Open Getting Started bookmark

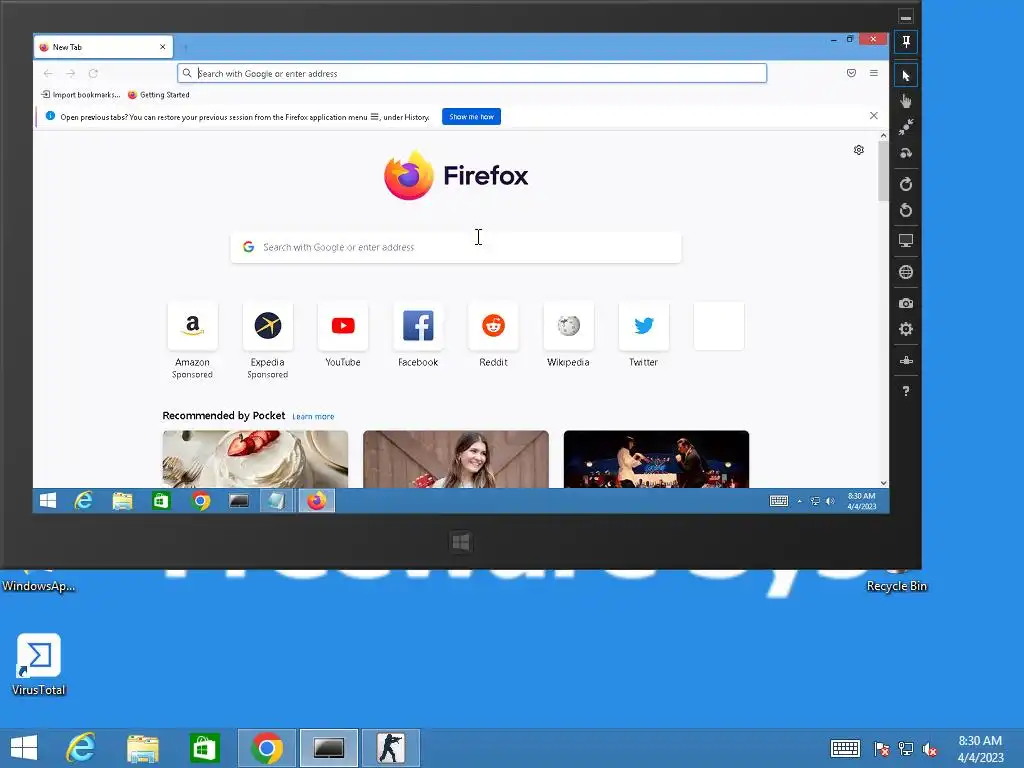pyautogui.click(x=159, y=95)
